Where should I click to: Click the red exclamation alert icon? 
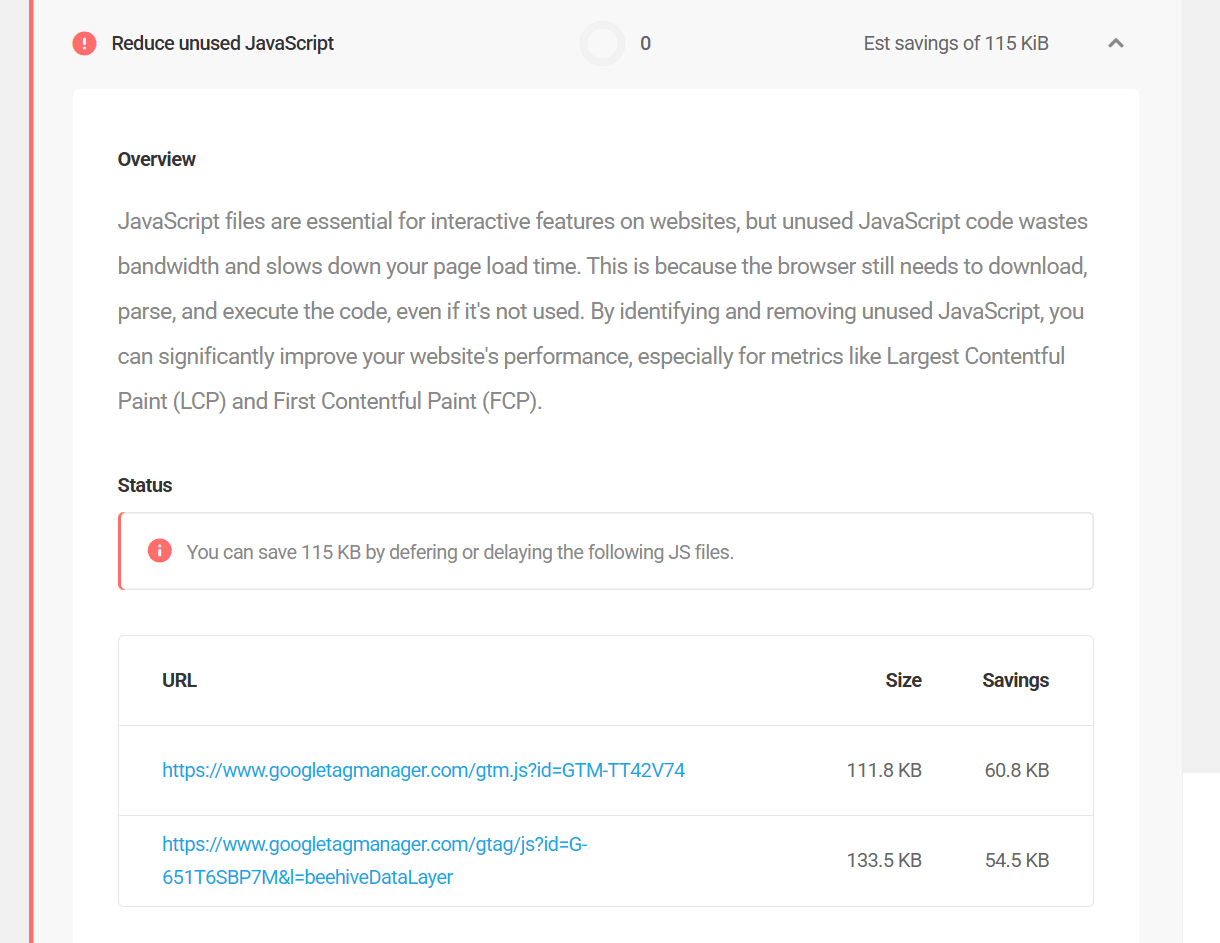[x=84, y=43]
